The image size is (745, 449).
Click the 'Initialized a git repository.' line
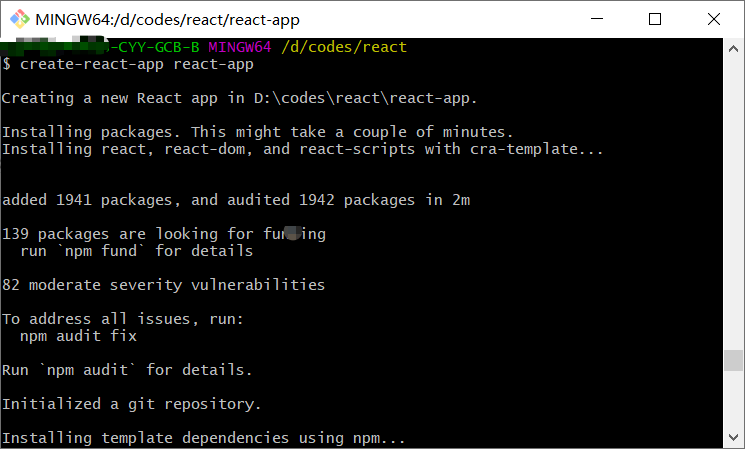pos(132,404)
